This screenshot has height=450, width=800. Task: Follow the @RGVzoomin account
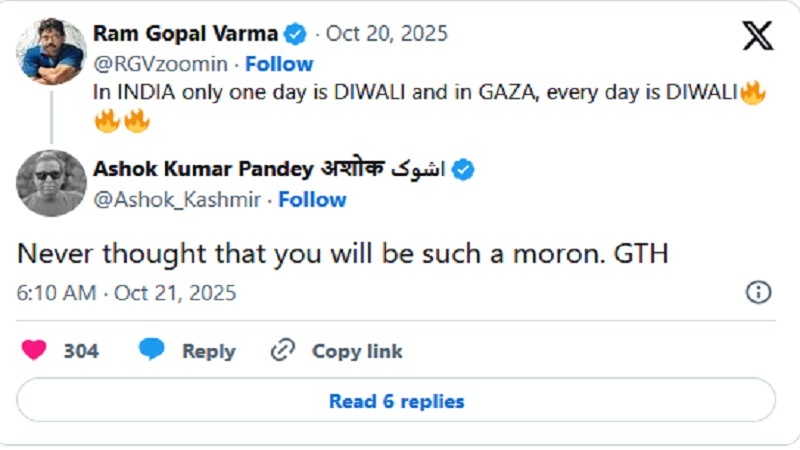[x=279, y=64]
